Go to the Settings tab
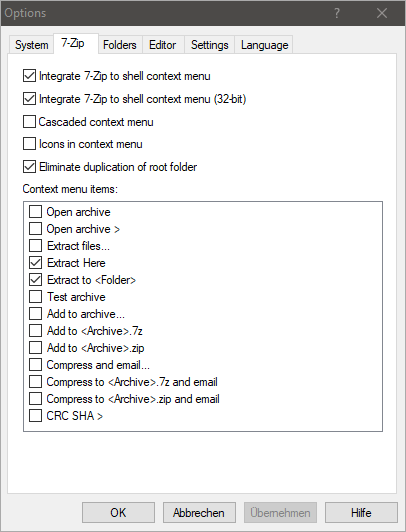This screenshot has height=532, width=406. tap(209, 45)
